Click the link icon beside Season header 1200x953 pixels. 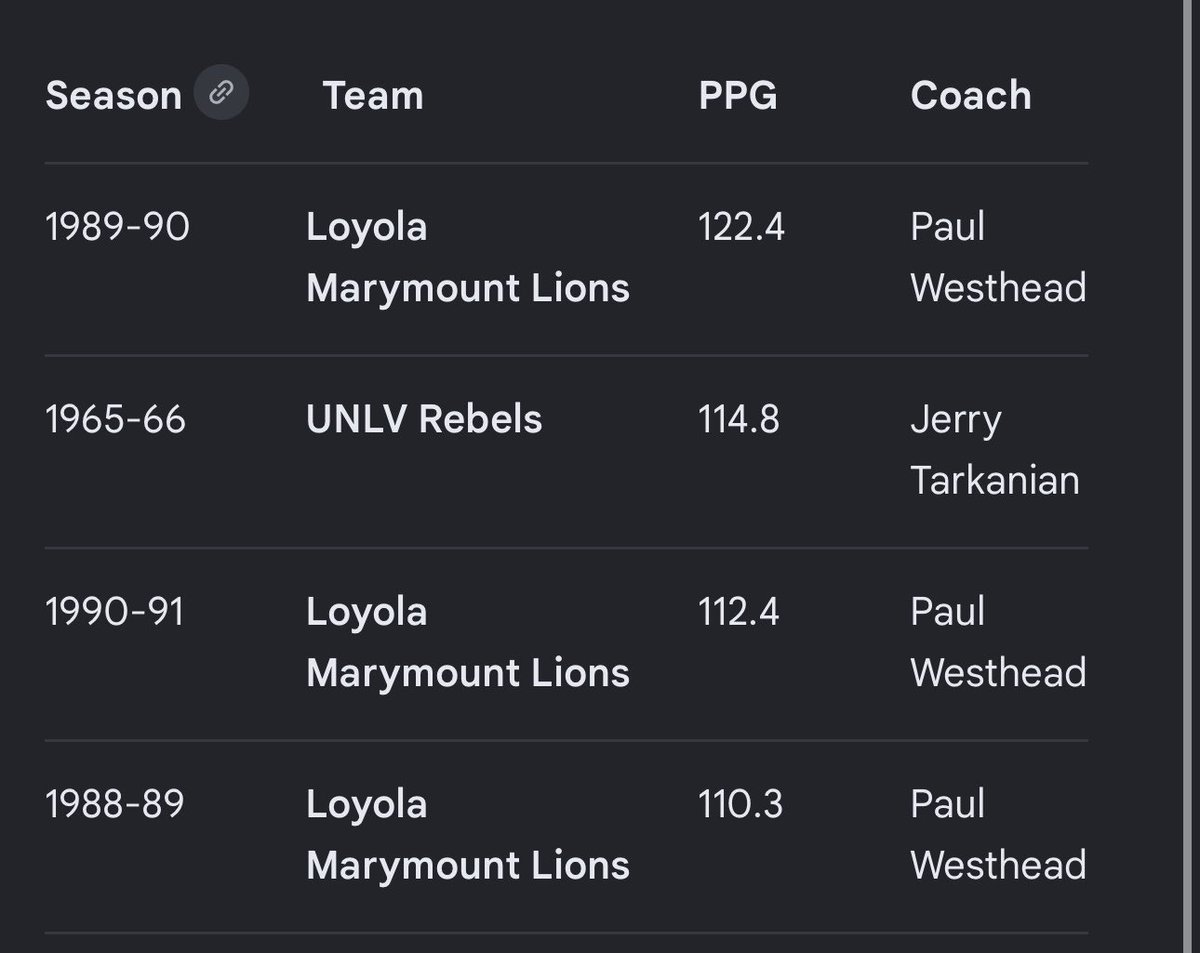[x=221, y=94]
